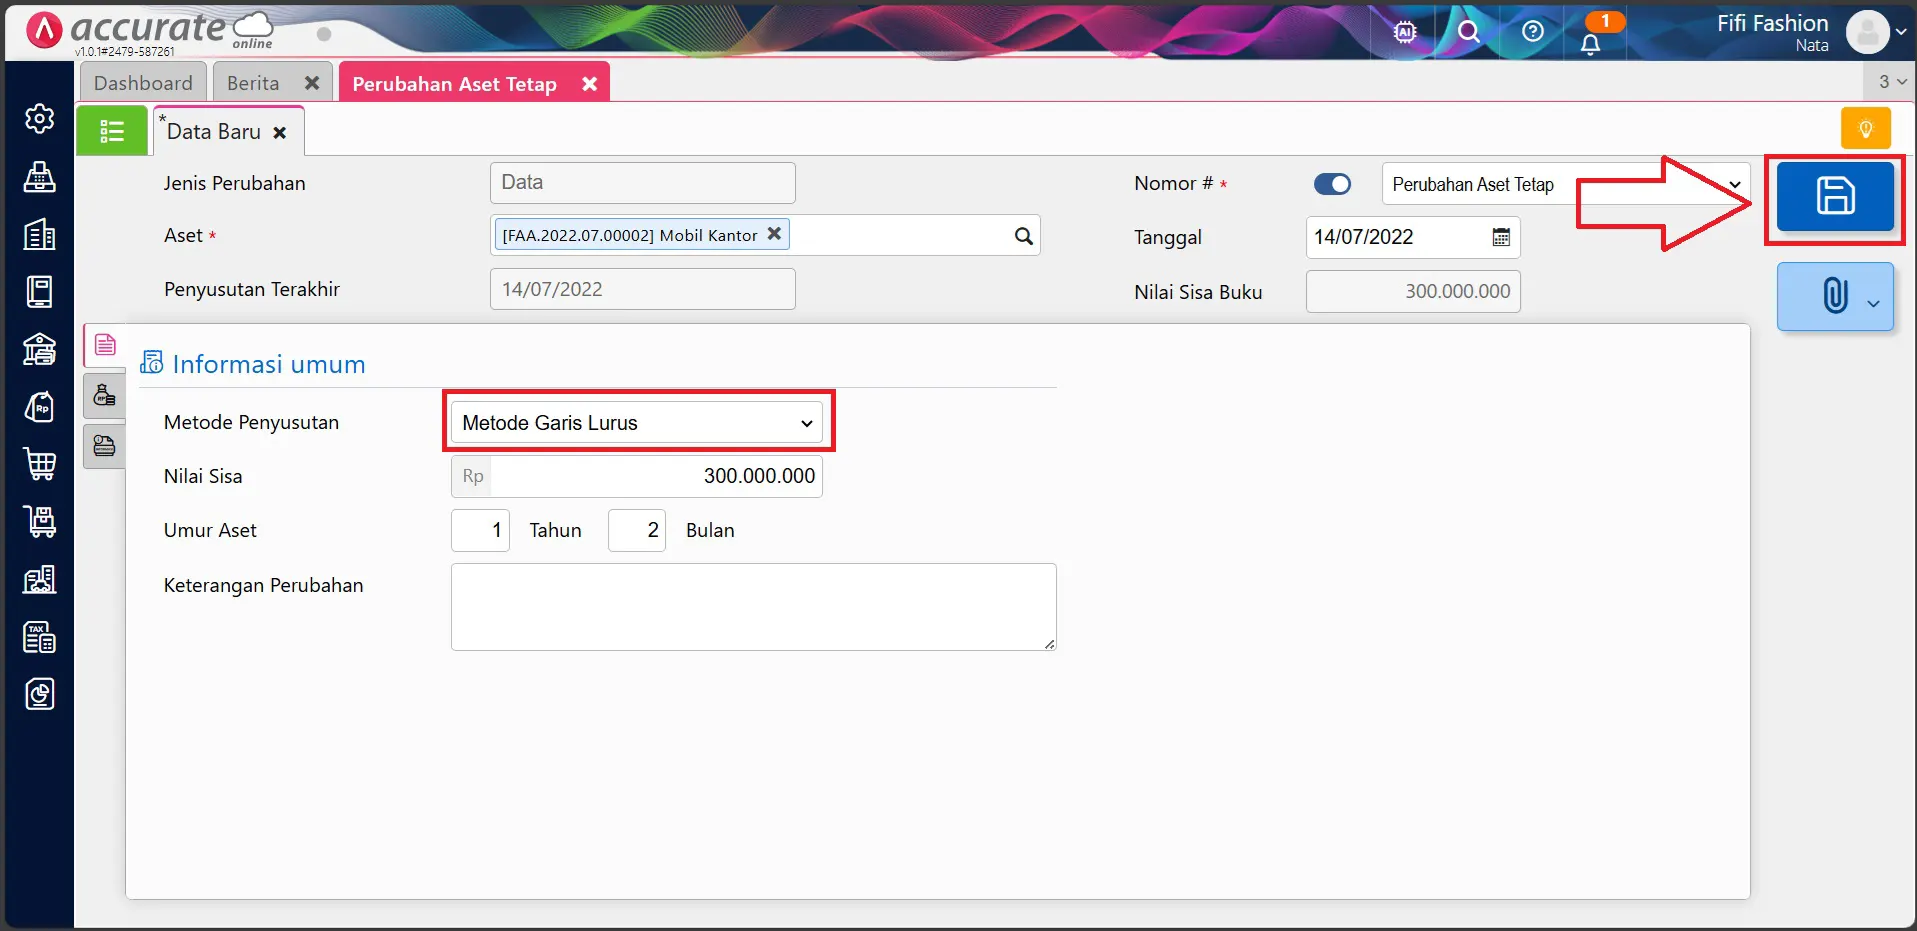This screenshot has width=1917, height=931.
Task: Open the ledger book sidebar icon
Action: (39, 292)
